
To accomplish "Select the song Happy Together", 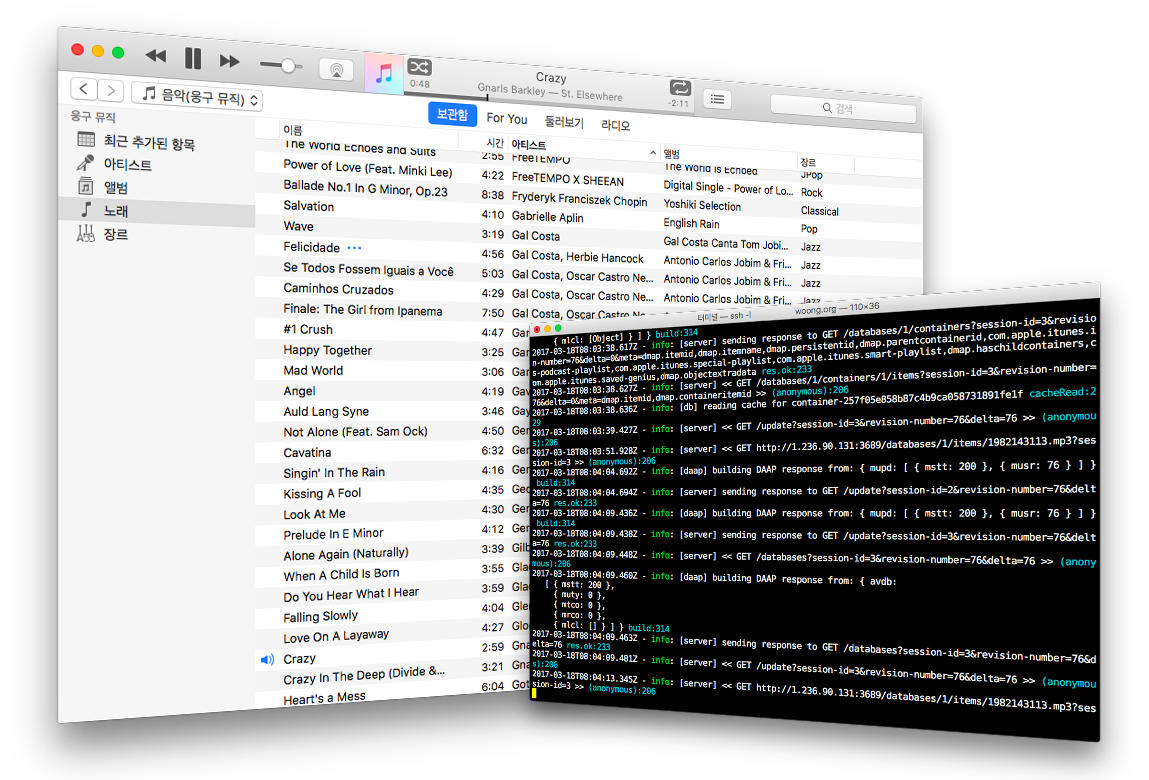I will [x=328, y=350].
